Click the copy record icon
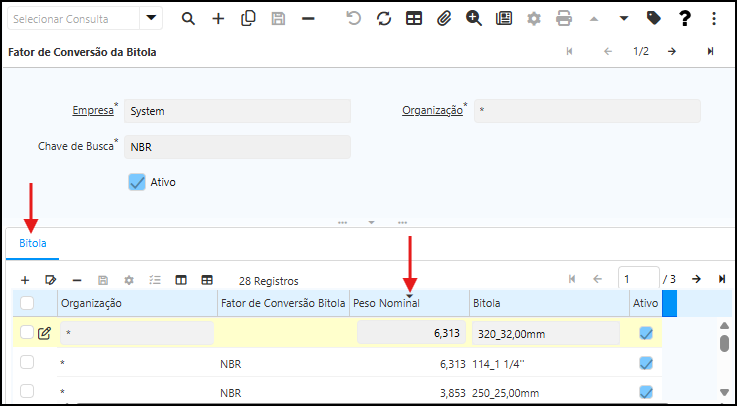Image resolution: width=737 pixels, height=406 pixels. [x=249, y=19]
